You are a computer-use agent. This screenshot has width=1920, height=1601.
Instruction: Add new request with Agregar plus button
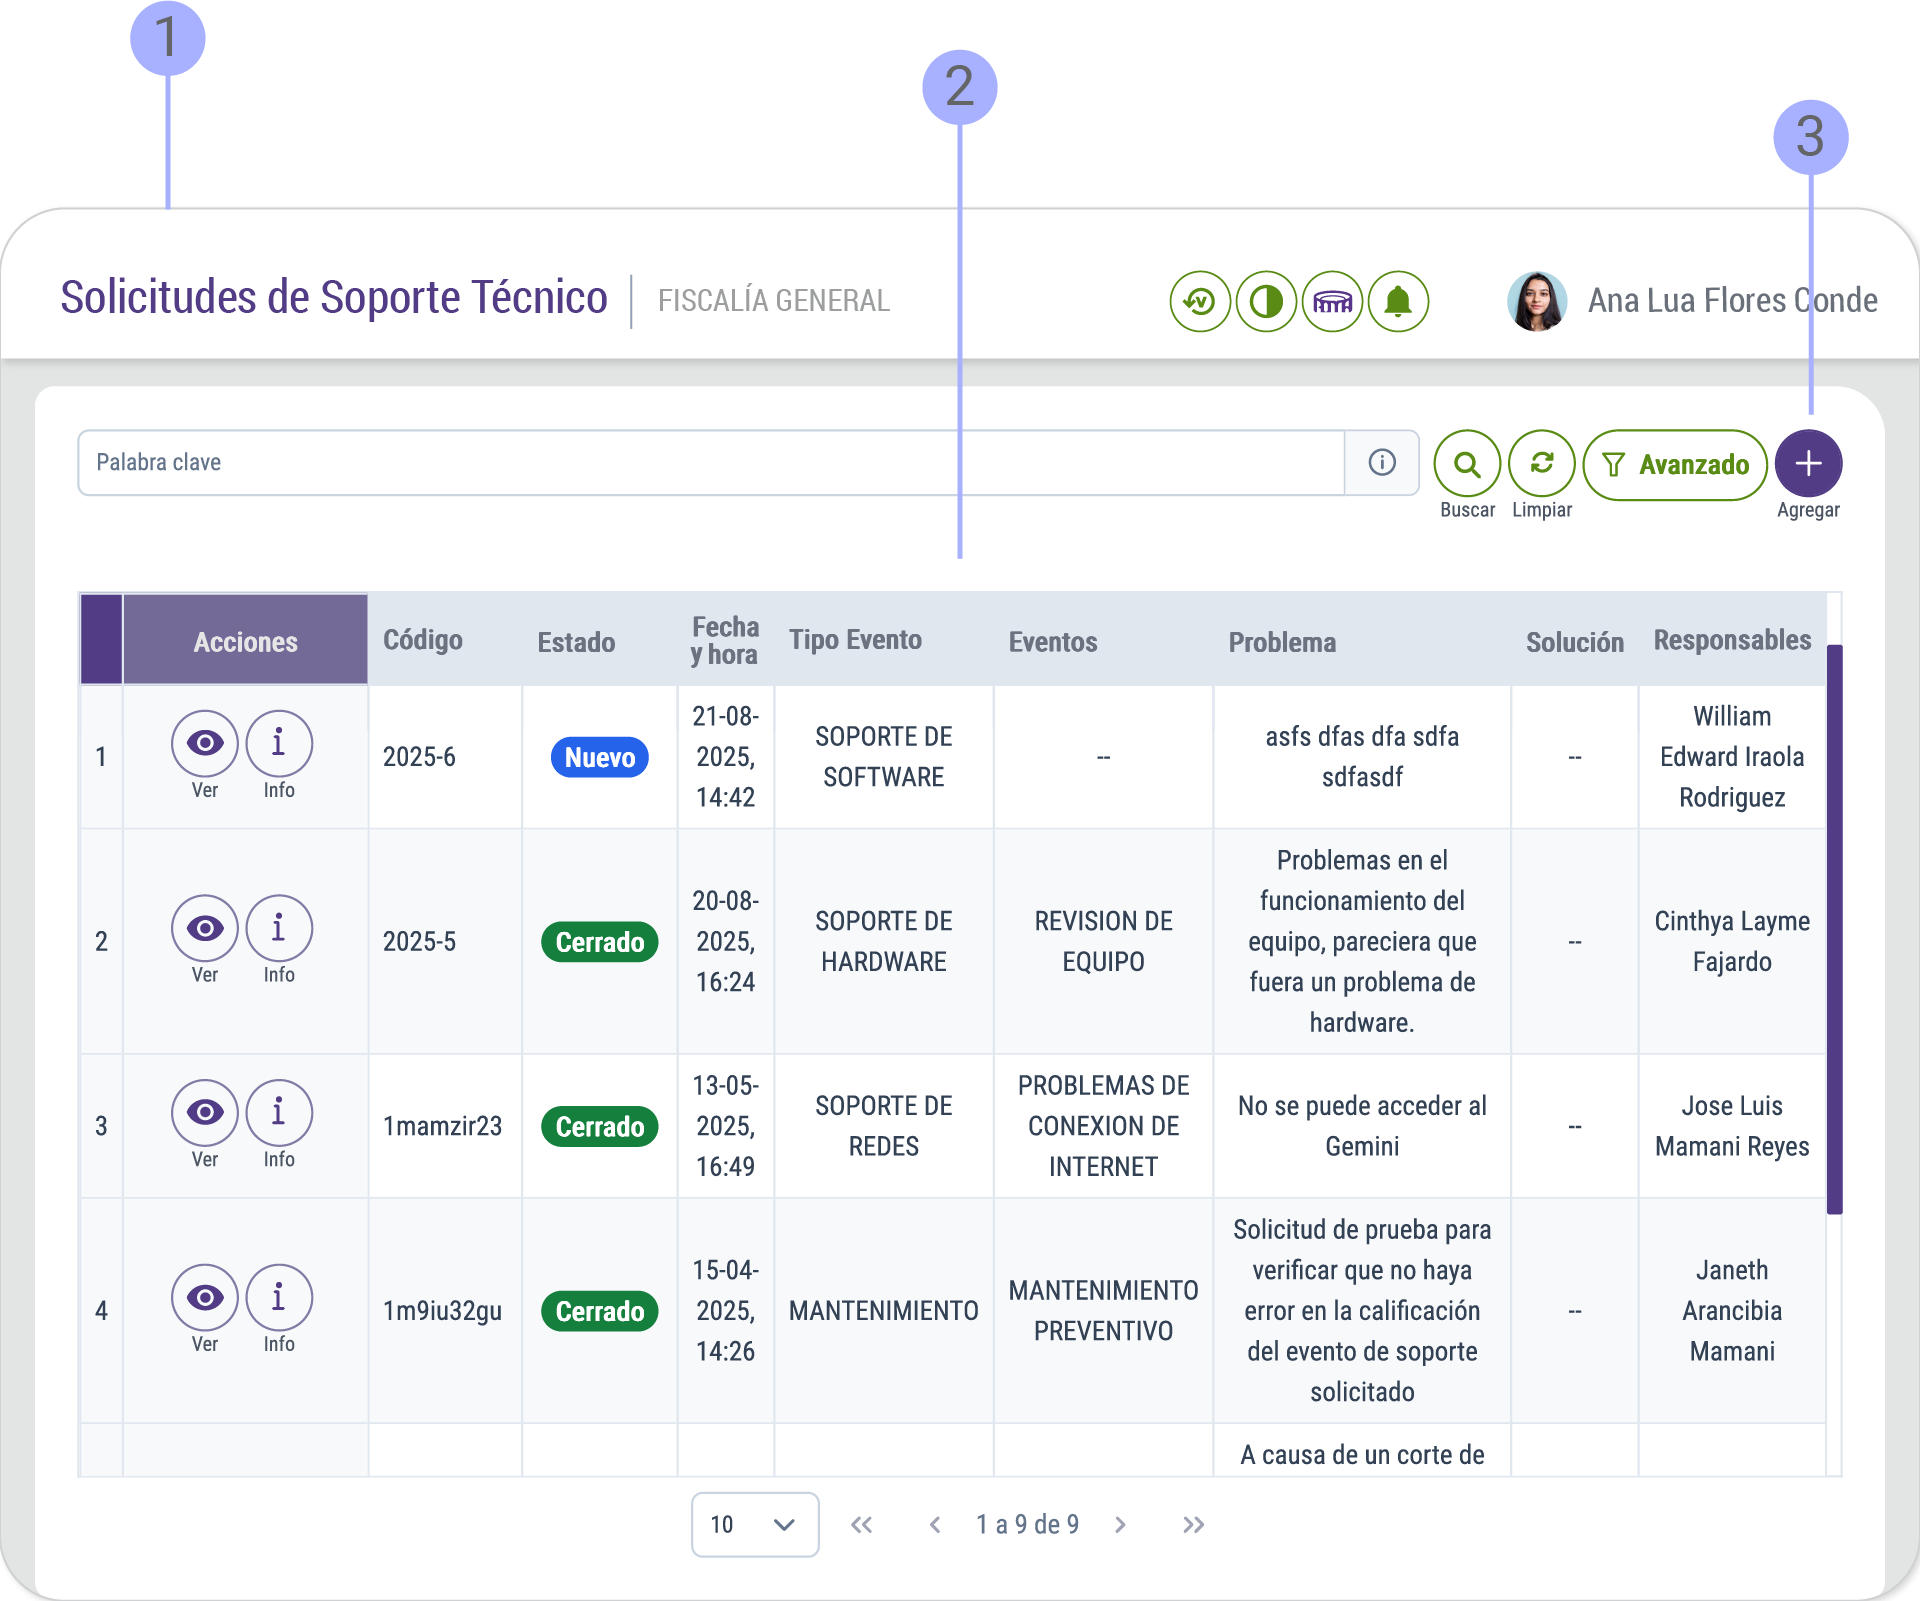(x=1808, y=464)
